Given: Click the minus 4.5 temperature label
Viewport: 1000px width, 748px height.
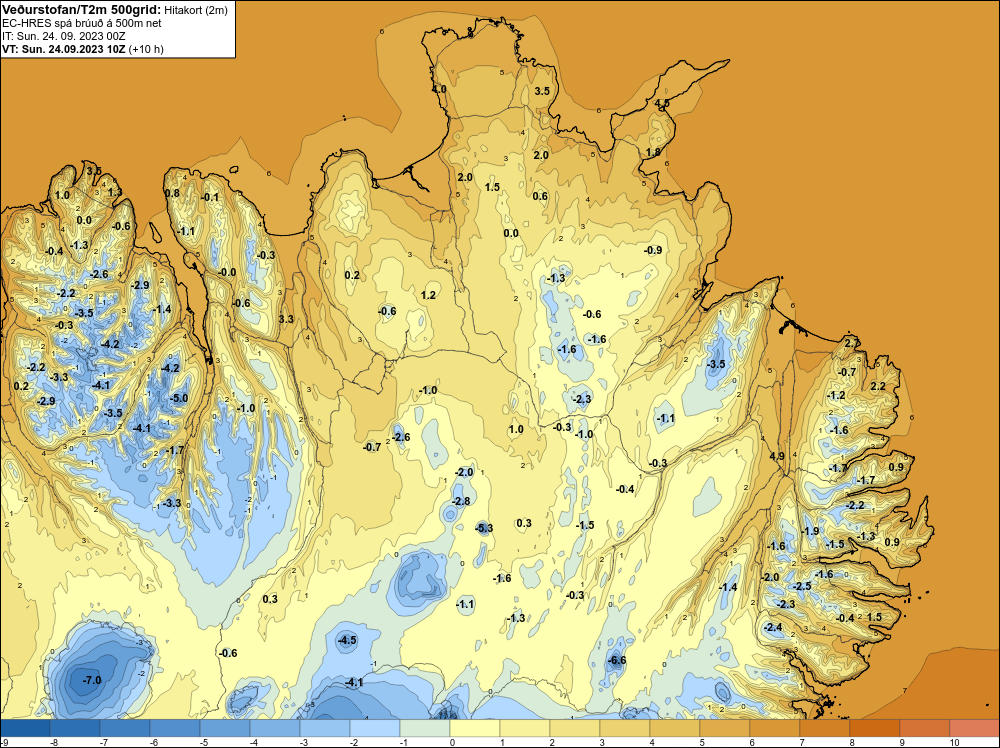Looking at the screenshot, I should pos(347,640).
